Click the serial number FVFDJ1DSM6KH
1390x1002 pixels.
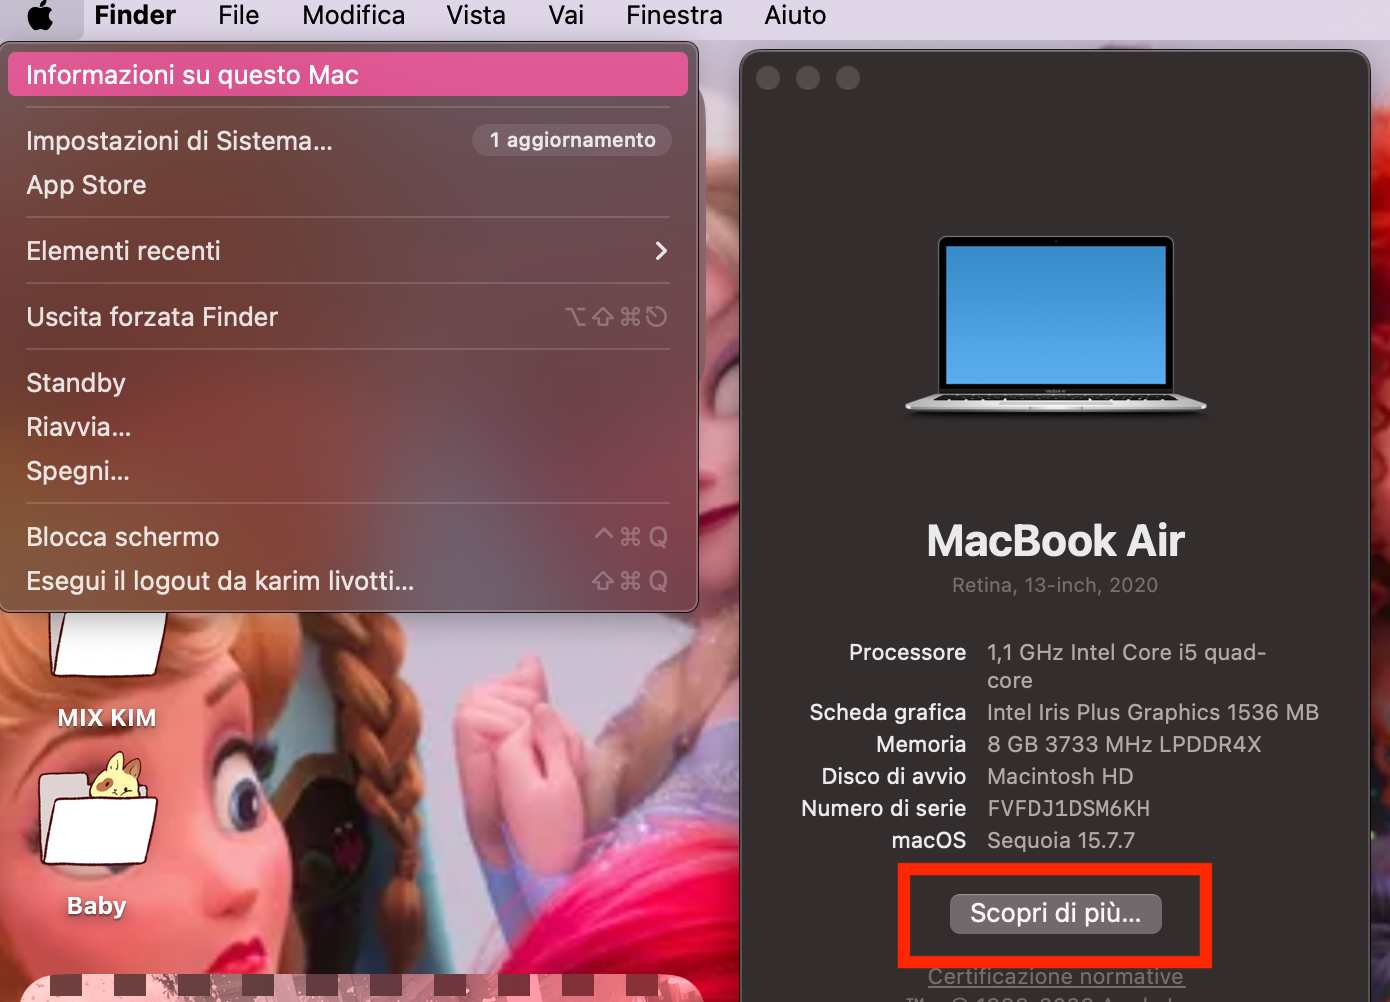point(1068,808)
